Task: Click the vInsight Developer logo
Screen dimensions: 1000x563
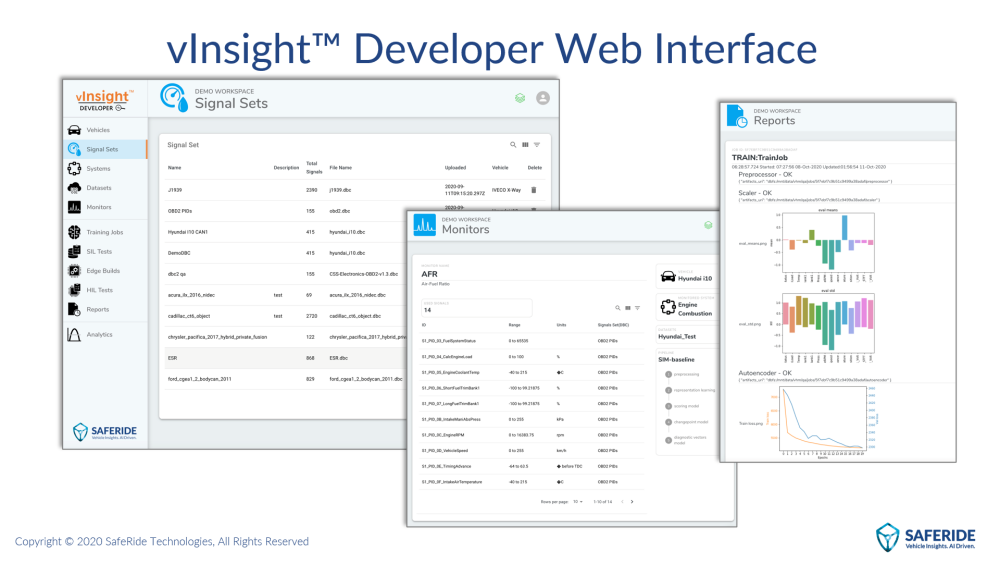Action: click(105, 100)
